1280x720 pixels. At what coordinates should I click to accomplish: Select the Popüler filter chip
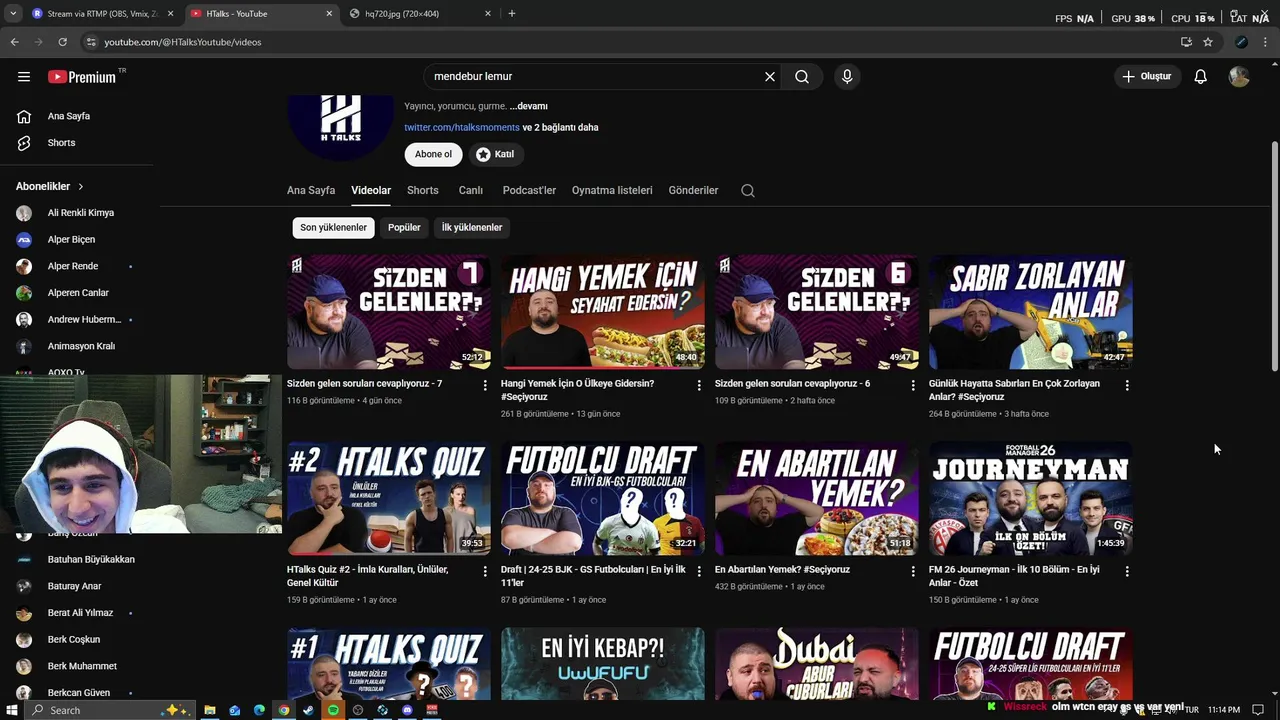[x=404, y=227]
